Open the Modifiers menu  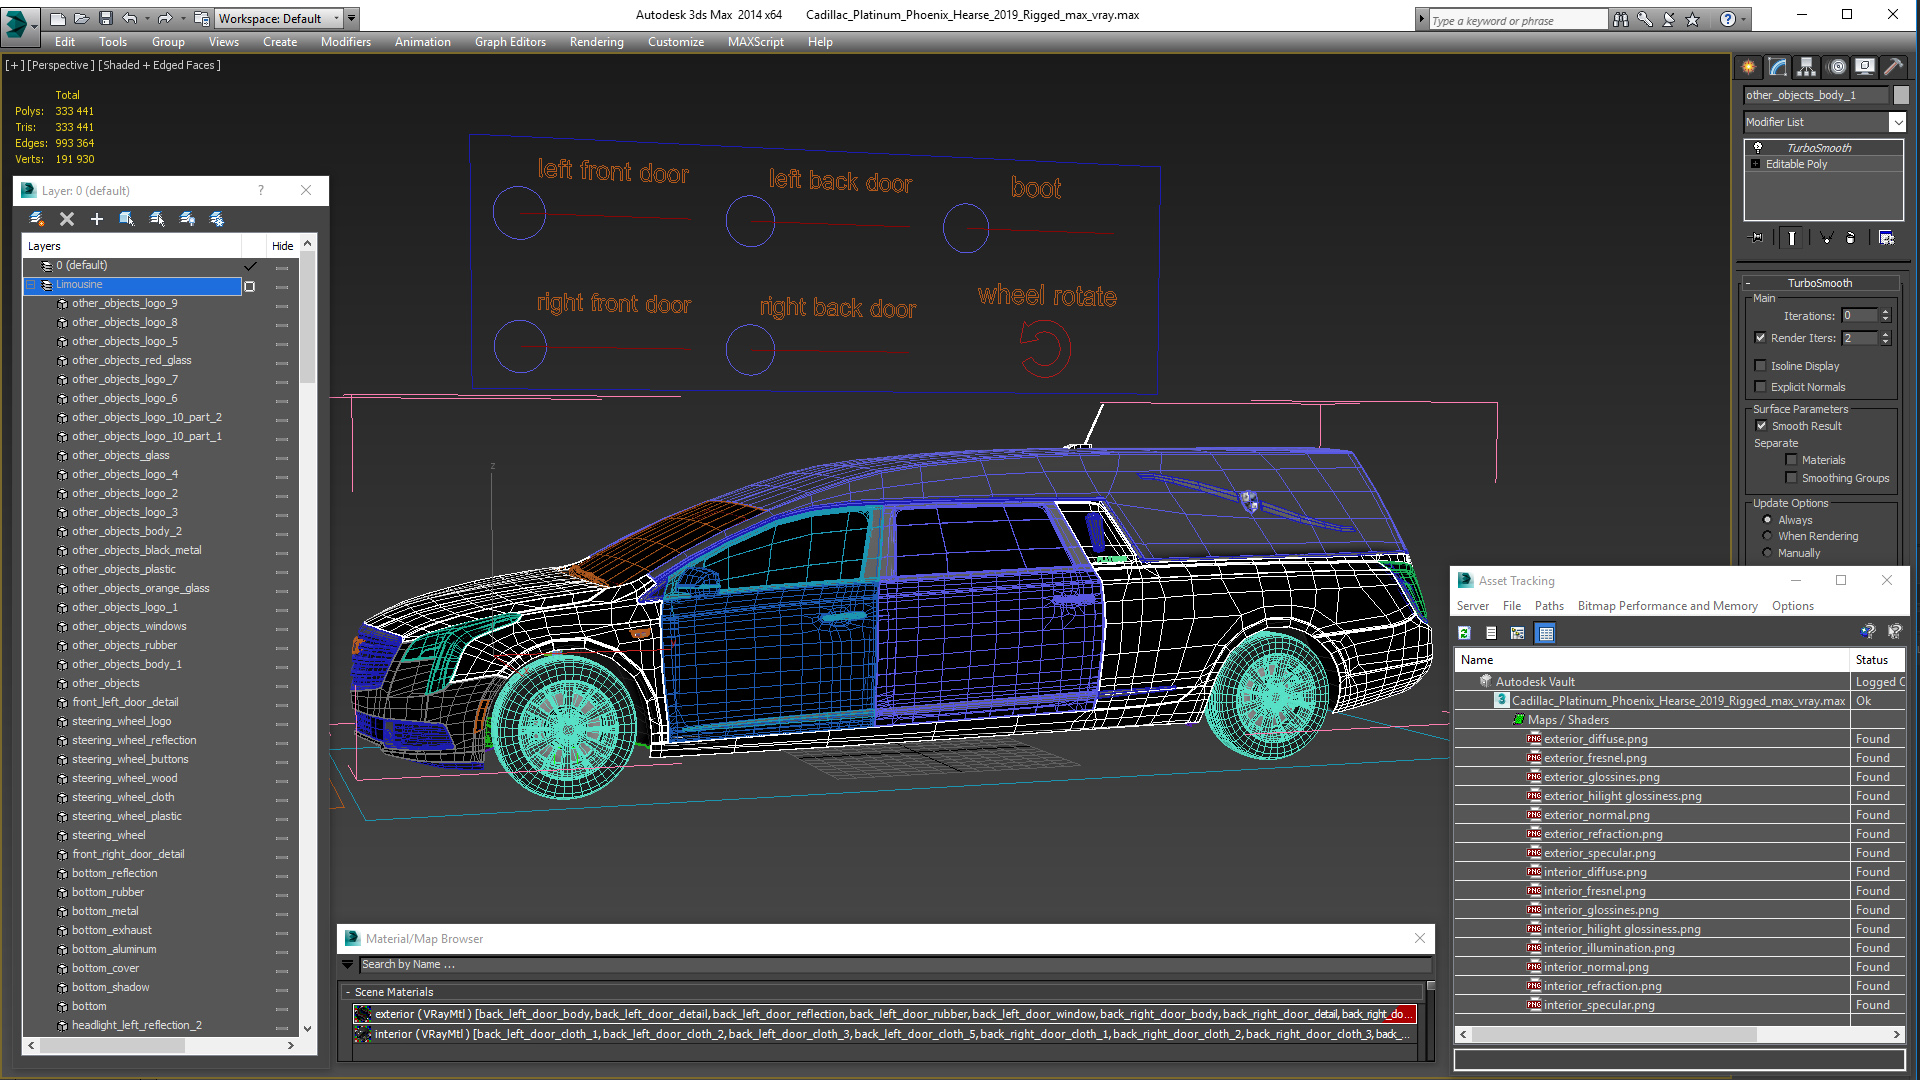pyautogui.click(x=345, y=42)
